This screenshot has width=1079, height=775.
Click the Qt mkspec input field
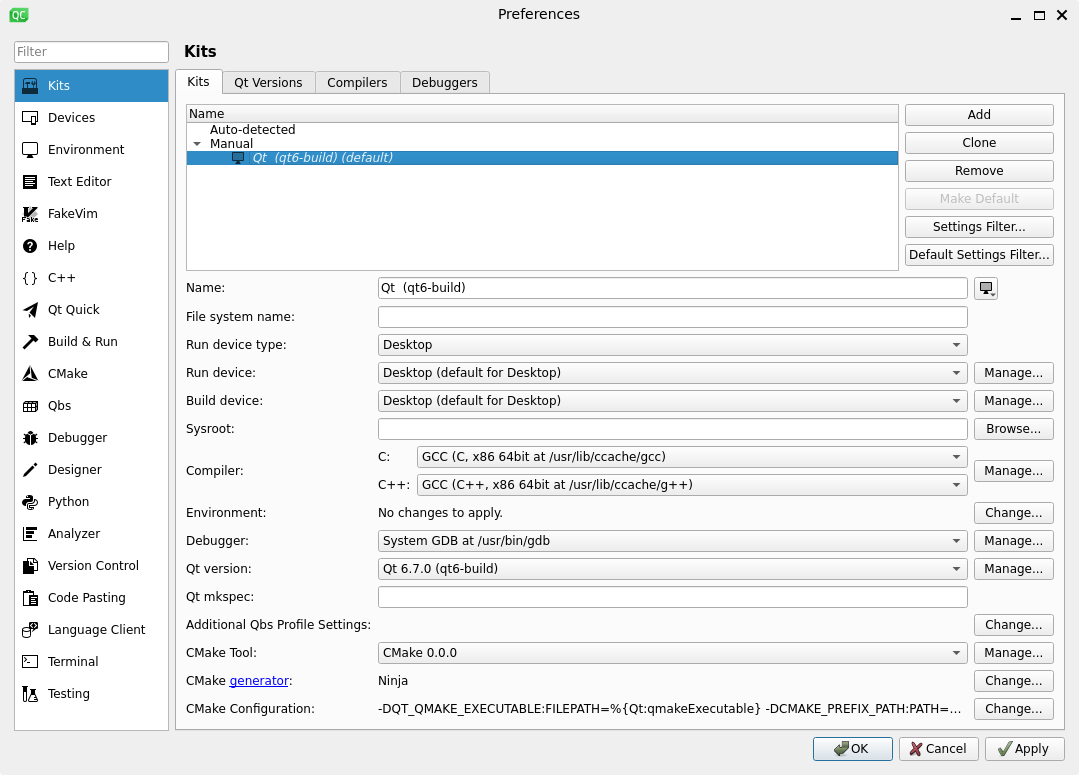(x=672, y=597)
